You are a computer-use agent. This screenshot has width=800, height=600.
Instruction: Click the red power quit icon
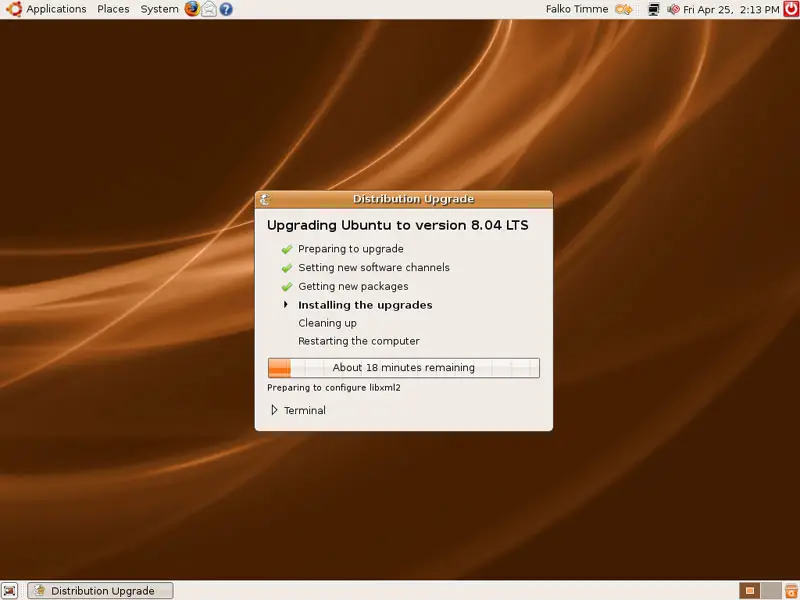click(791, 9)
